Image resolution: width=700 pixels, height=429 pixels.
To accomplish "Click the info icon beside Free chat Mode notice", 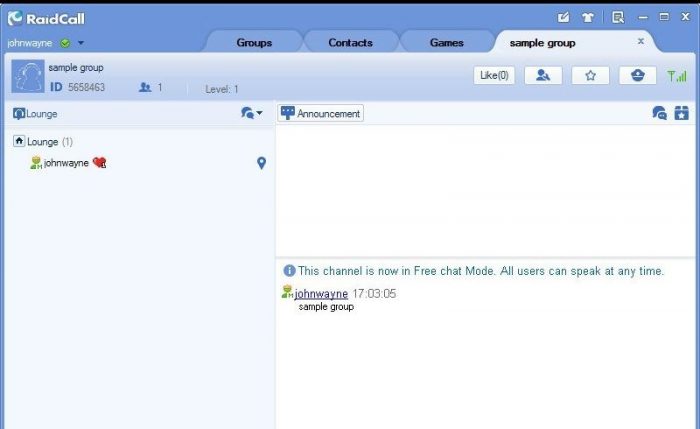I will [x=289, y=271].
